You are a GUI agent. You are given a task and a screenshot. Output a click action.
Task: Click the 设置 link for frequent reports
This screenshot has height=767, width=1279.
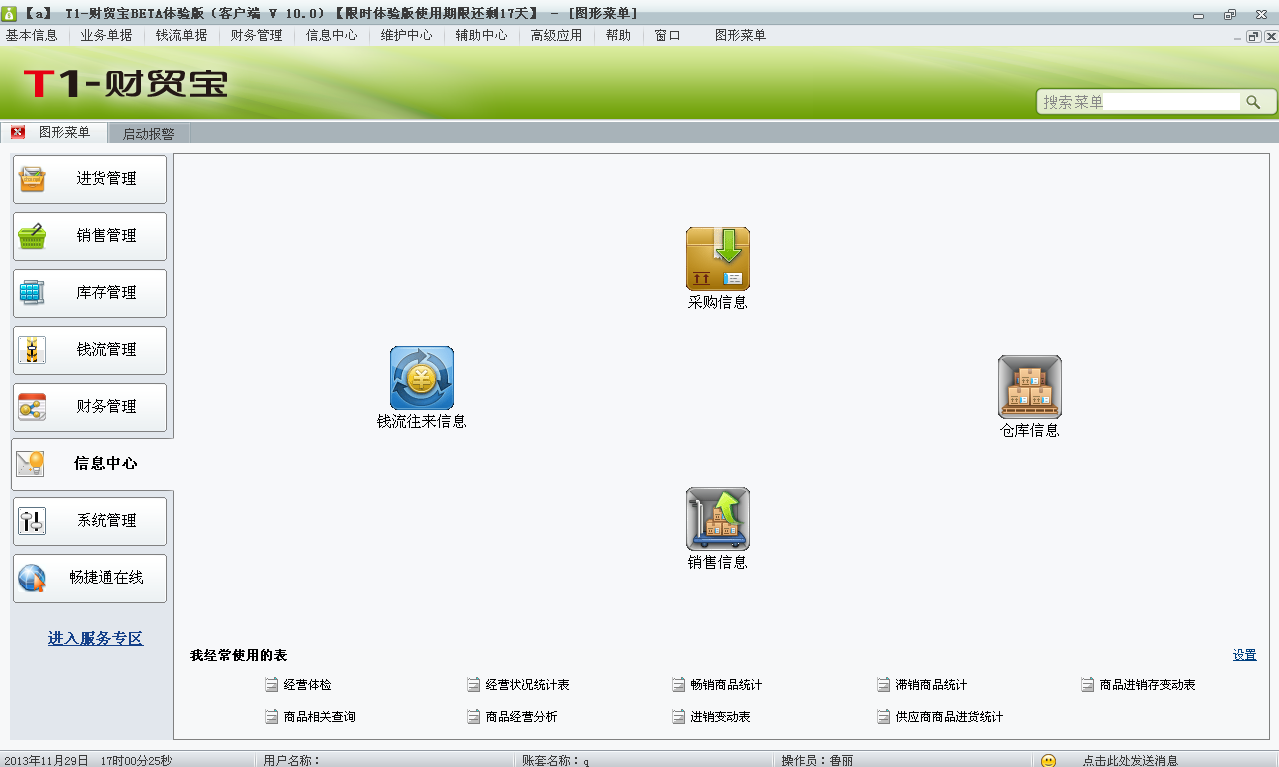pos(1244,655)
